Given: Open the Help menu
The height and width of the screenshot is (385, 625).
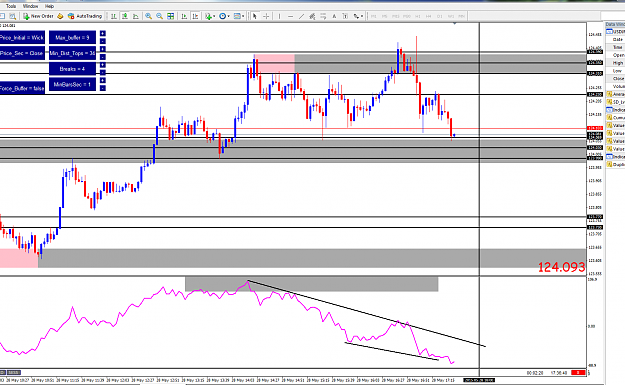Looking at the screenshot, I should point(49,6).
